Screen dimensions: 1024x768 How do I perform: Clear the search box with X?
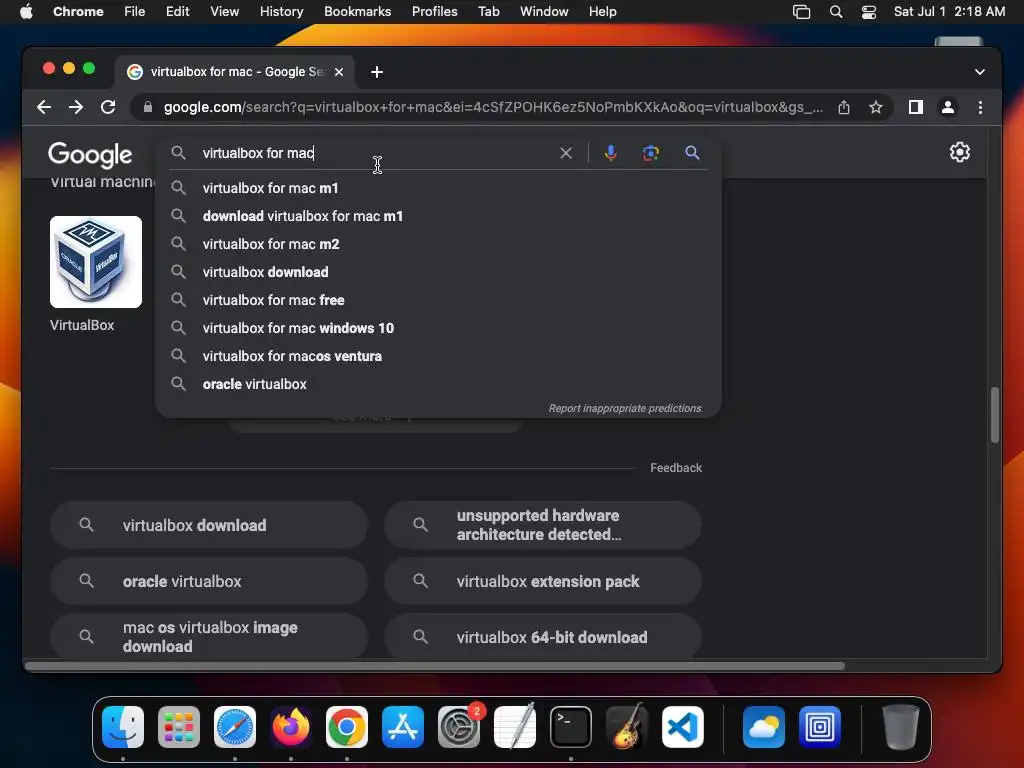tap(566, 153)
